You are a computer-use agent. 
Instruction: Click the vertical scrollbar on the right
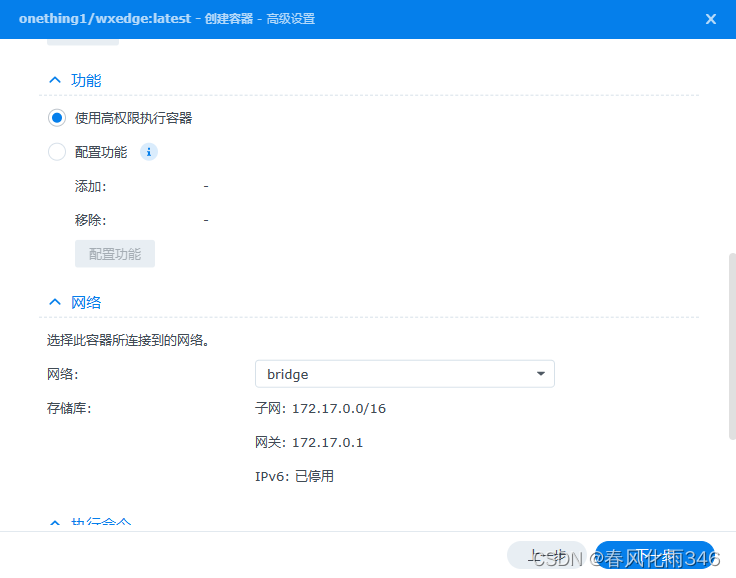tap(731, 345)
